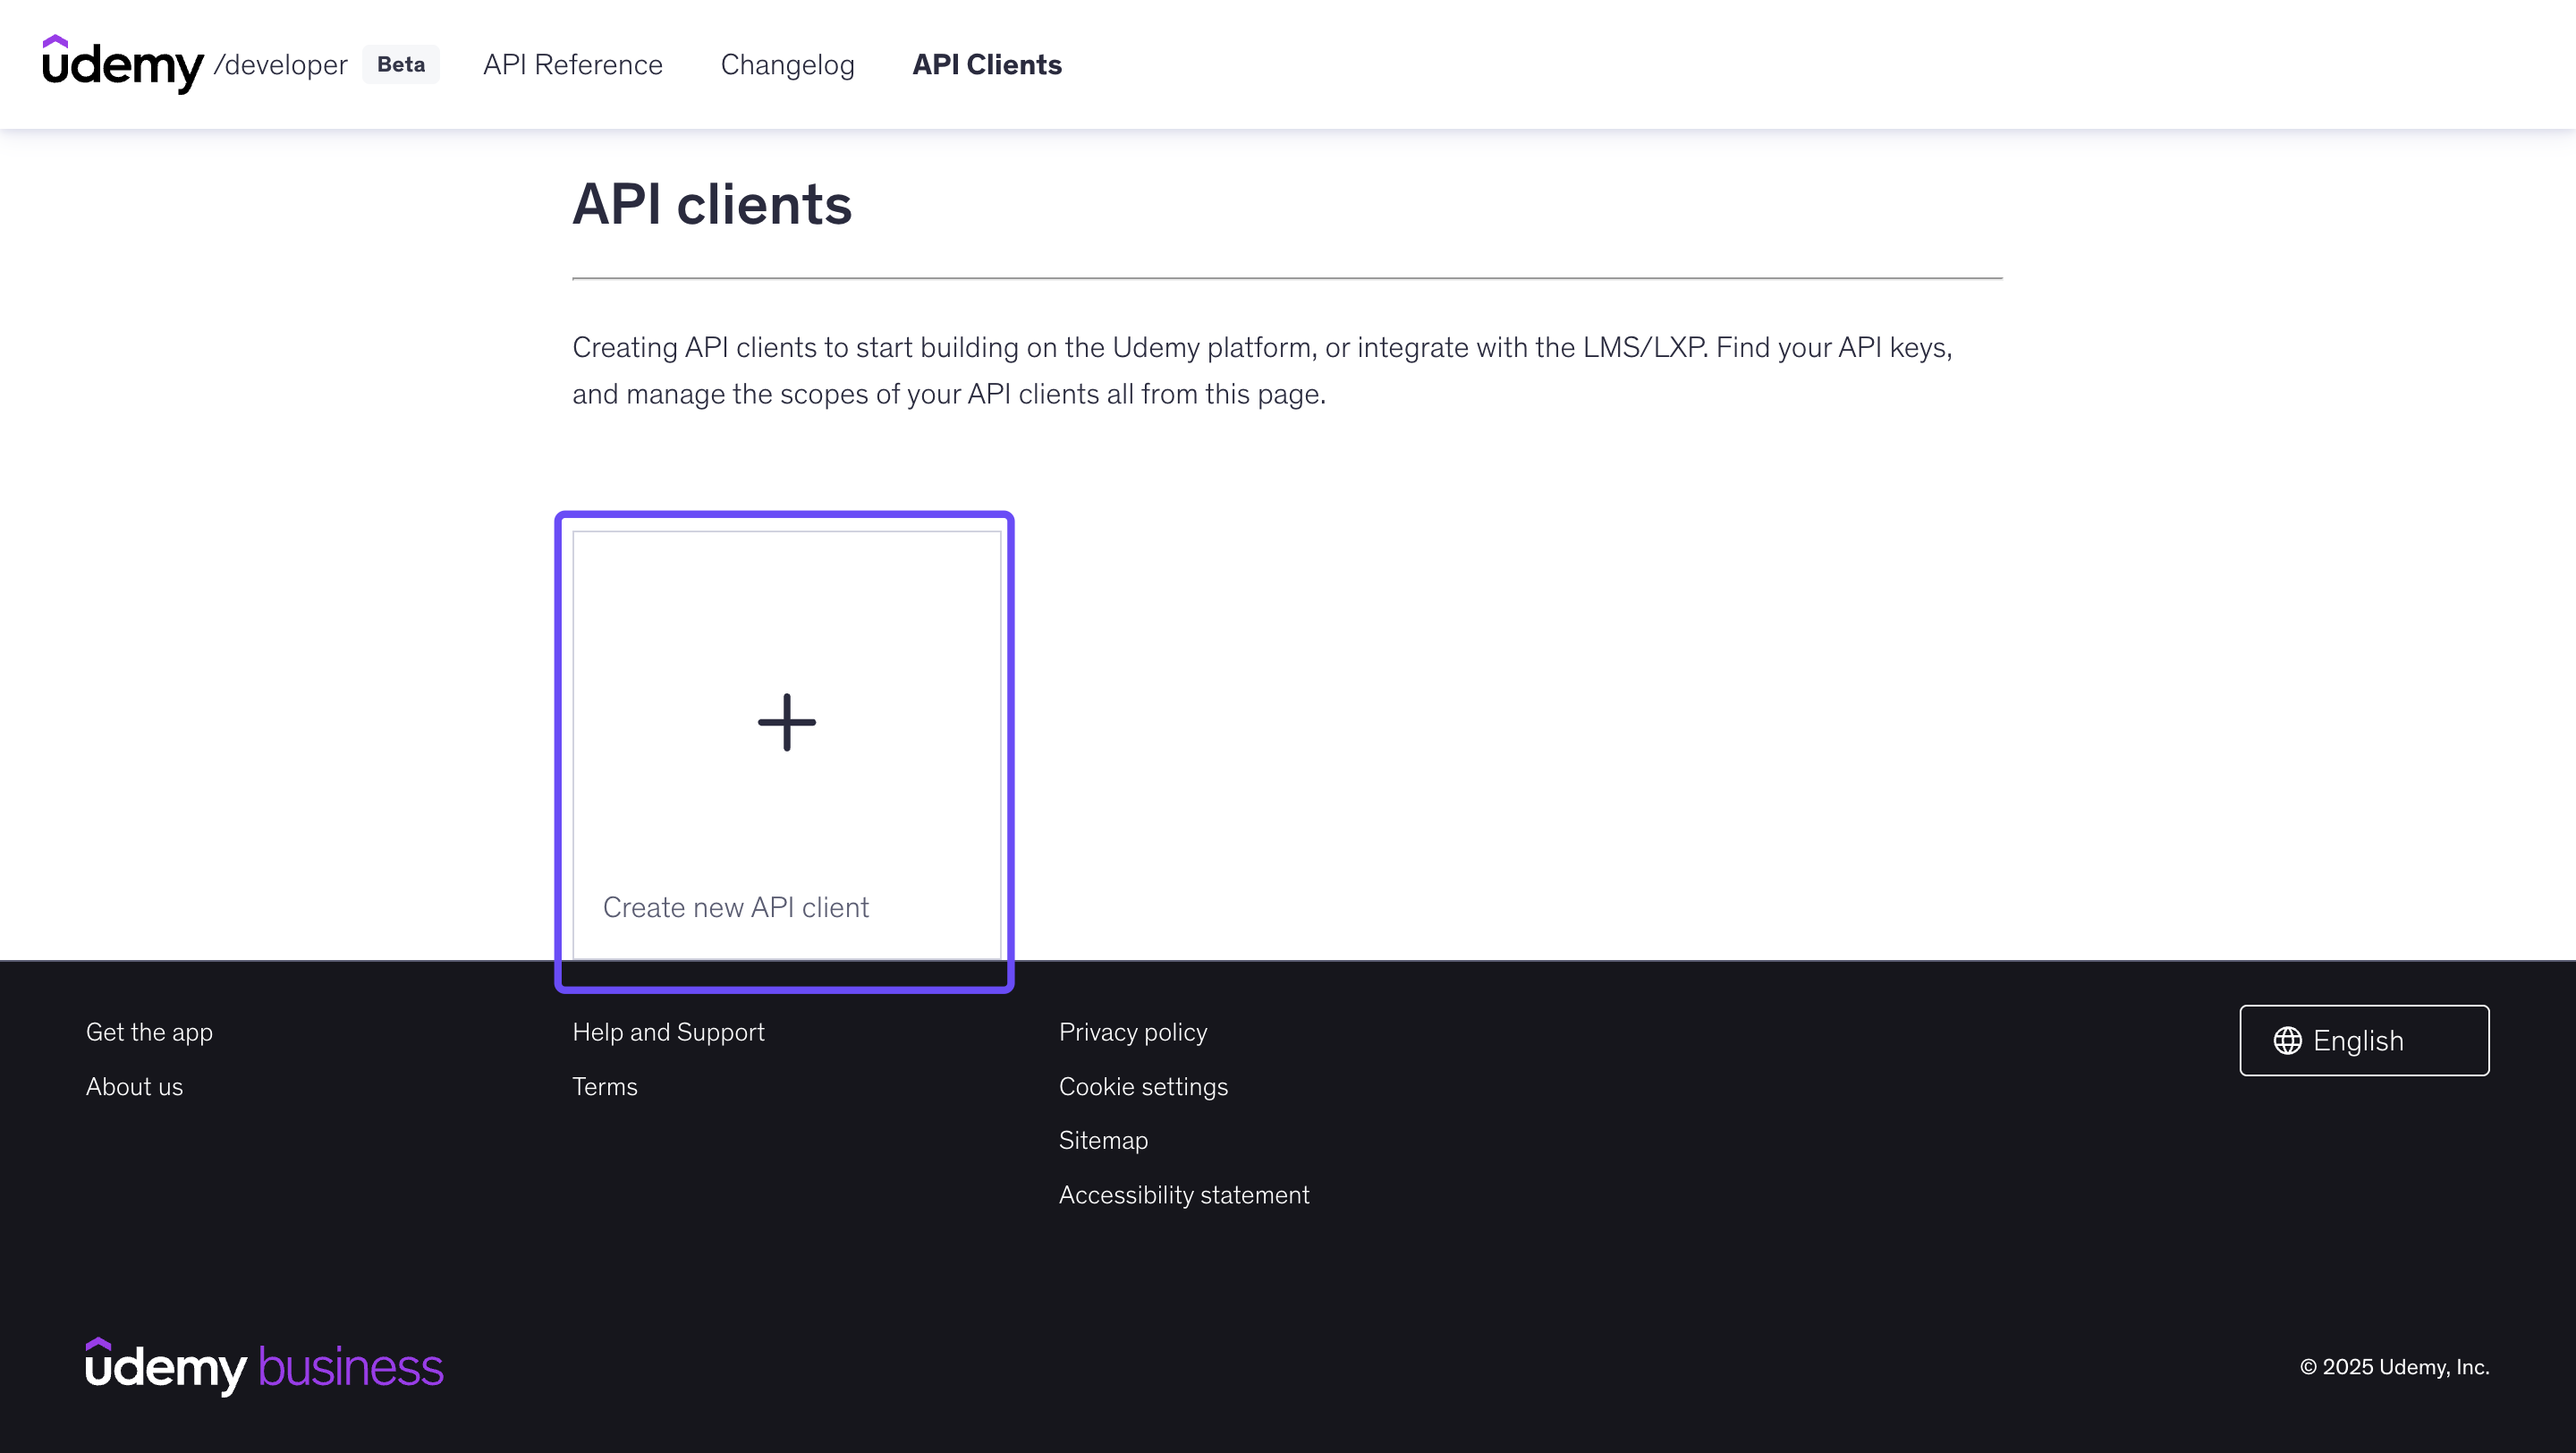2576x1453 pixels.
Task: Click the Create new API client label
Action: coord(735,907)
